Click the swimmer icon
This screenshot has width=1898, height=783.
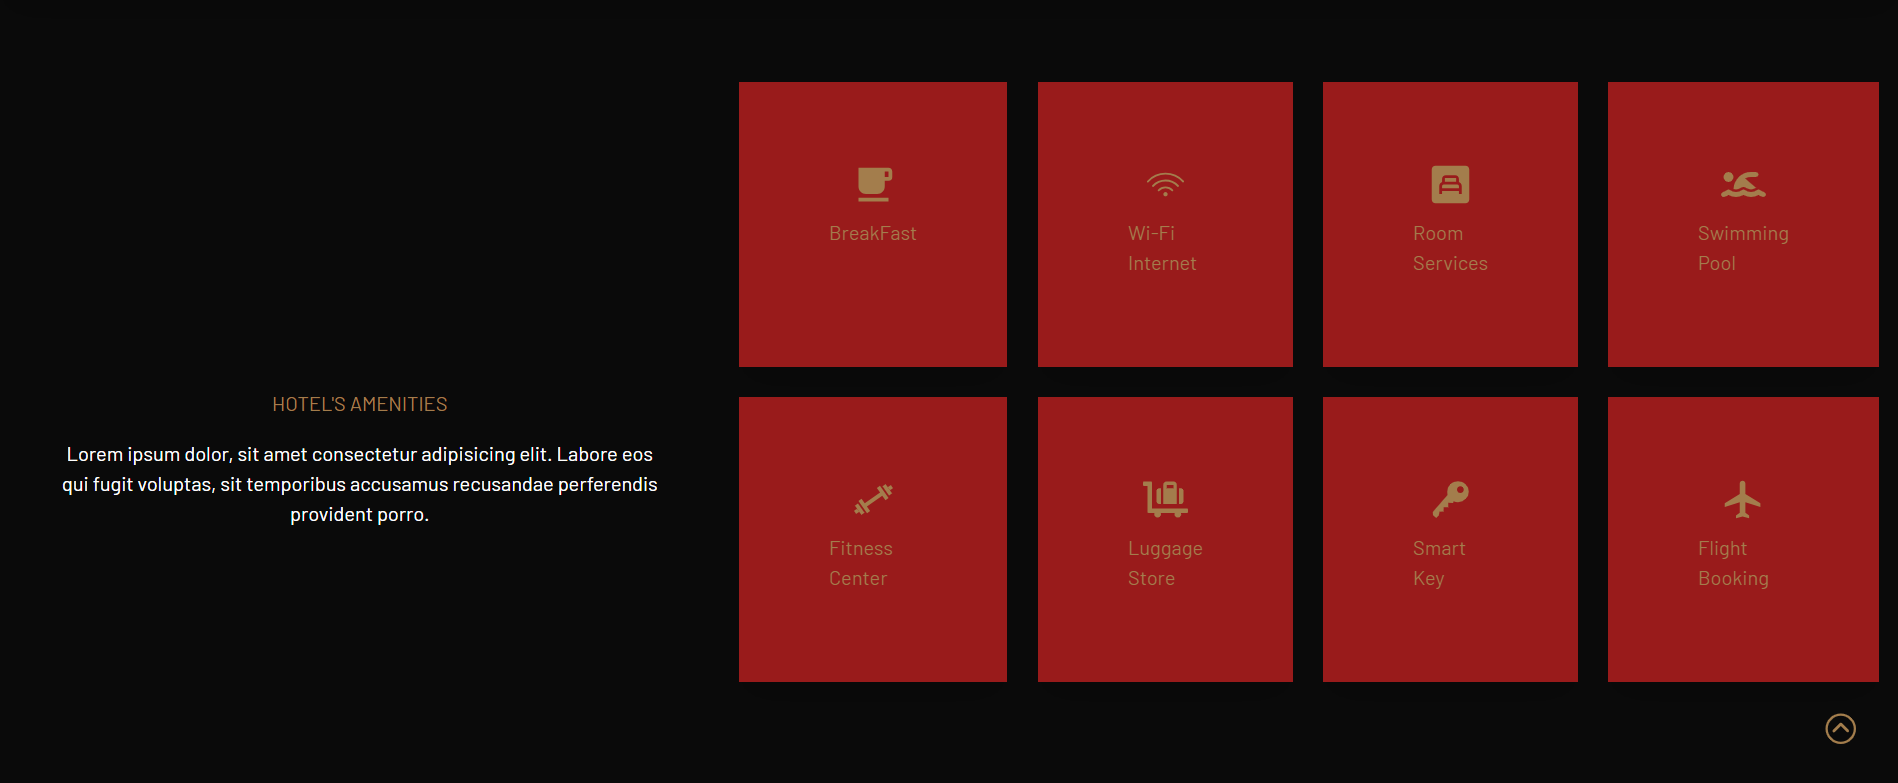[1743, 184]
